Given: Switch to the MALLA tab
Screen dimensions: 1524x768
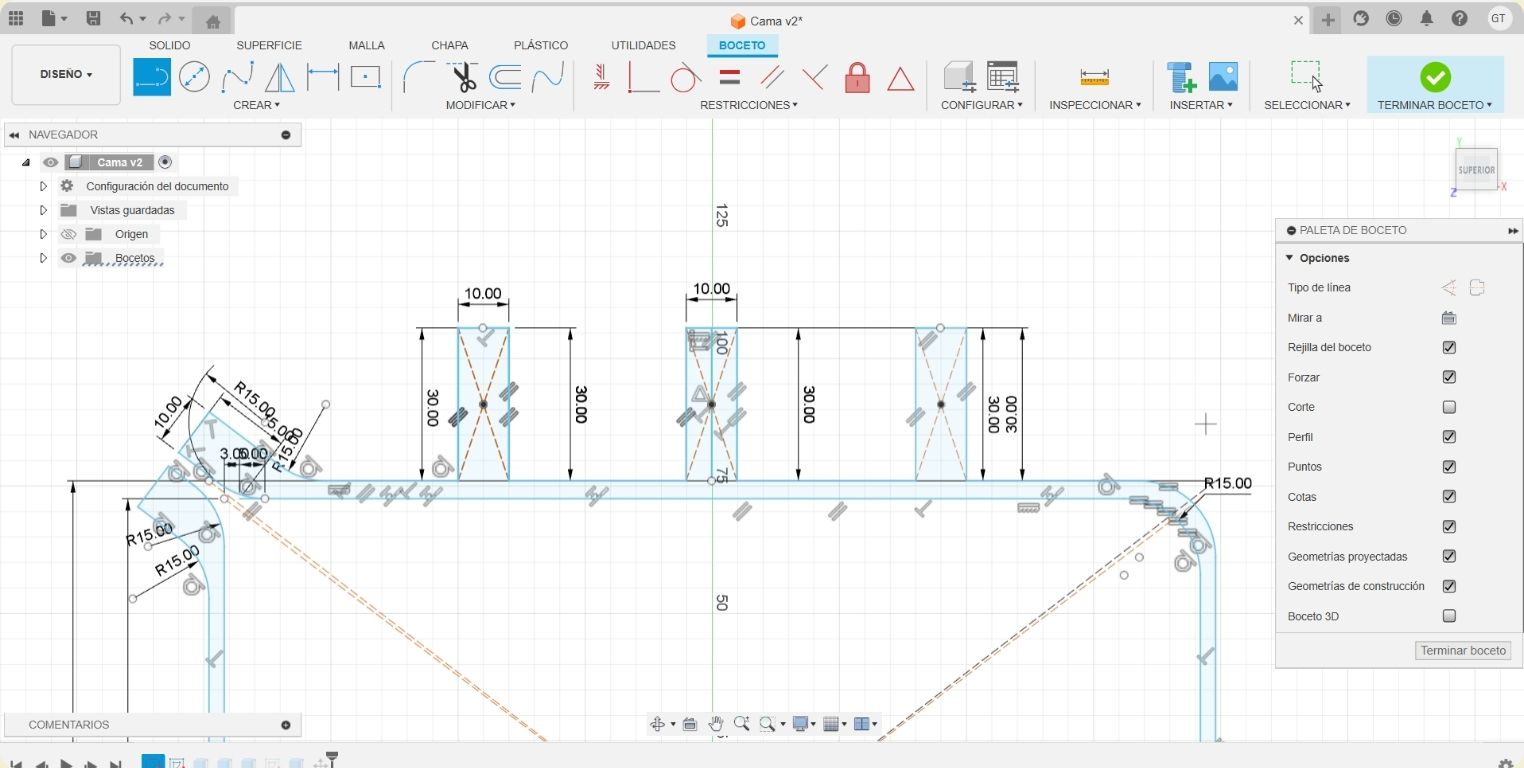Looking at the screenshot, I should (367, 45).
